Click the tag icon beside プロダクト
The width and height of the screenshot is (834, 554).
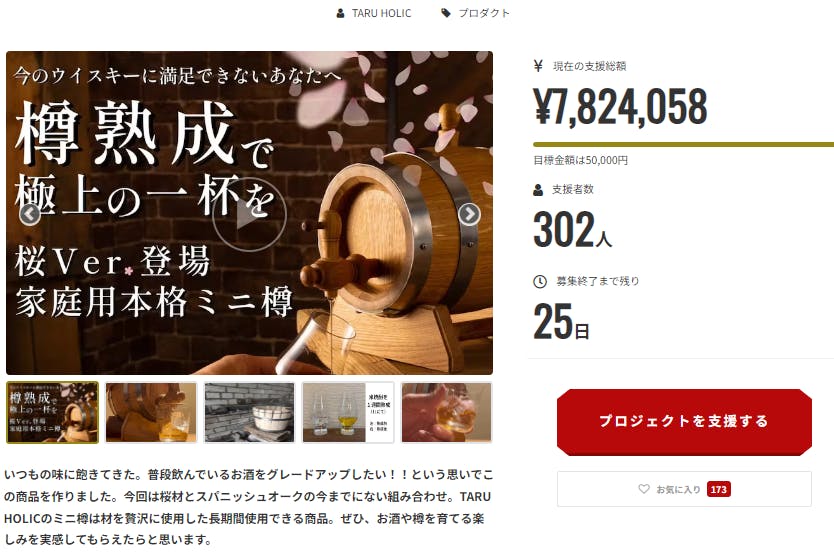tap(446, 13)
